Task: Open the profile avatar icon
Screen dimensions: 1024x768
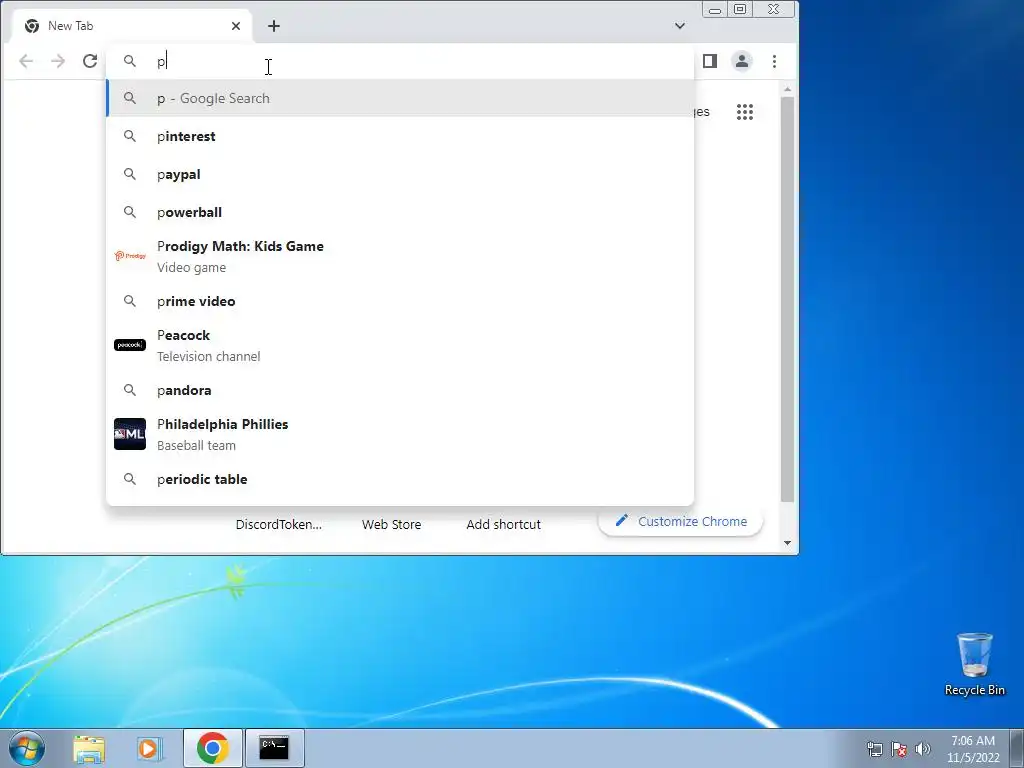Action: click(742, 61)
